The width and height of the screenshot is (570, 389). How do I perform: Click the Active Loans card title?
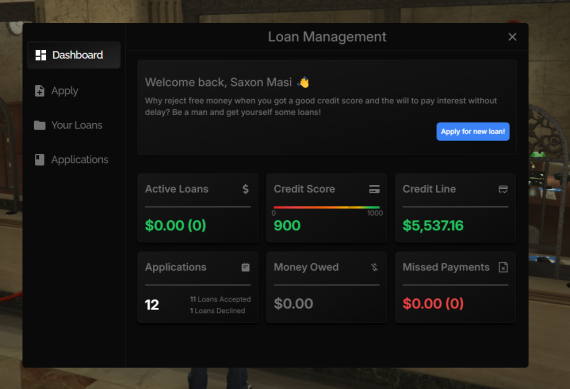[x=177, y=189]
